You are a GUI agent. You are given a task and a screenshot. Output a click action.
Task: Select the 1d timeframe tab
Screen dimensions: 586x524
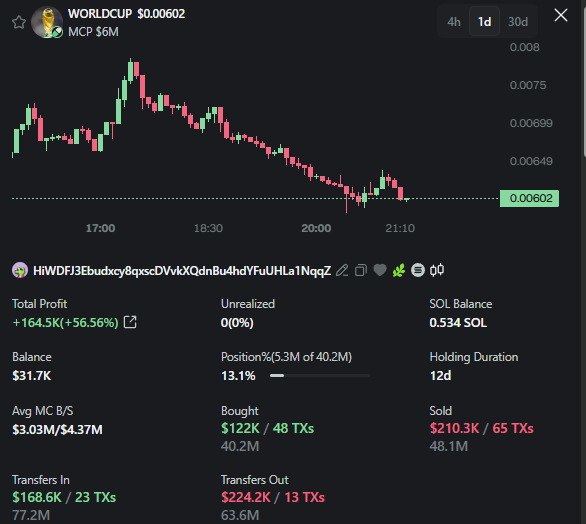tap(484, 22)
